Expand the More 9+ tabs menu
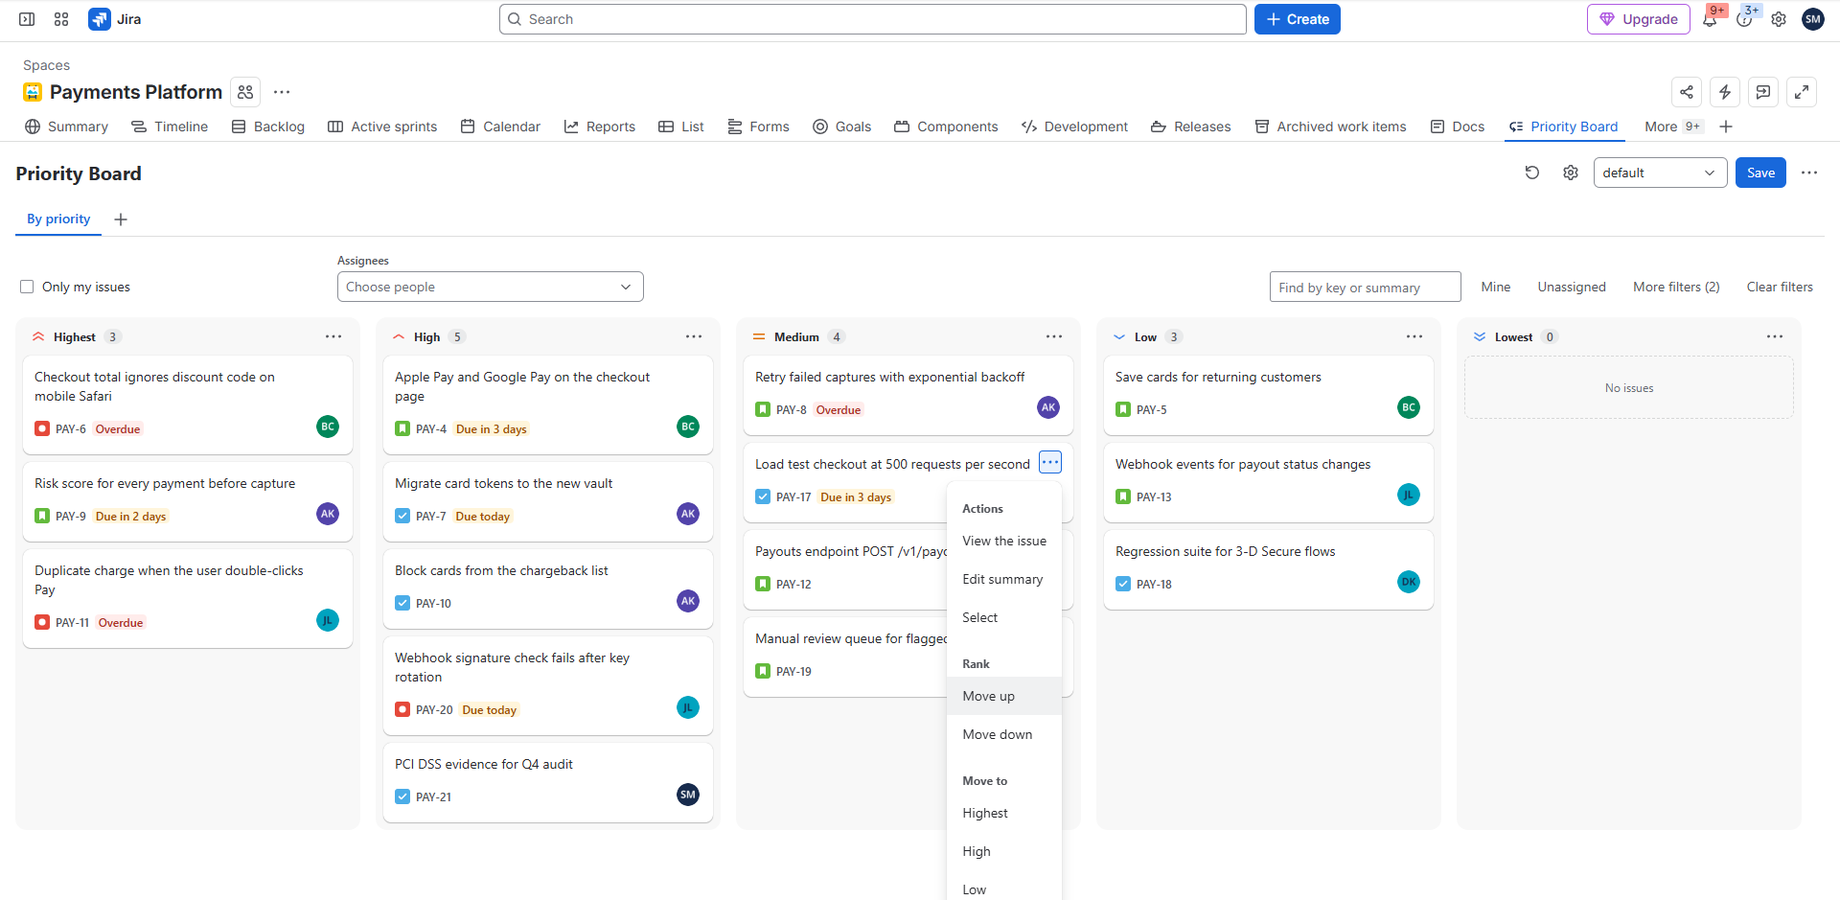Image resolution: width=1840 pixels, height=900 pixels. 1672,127
